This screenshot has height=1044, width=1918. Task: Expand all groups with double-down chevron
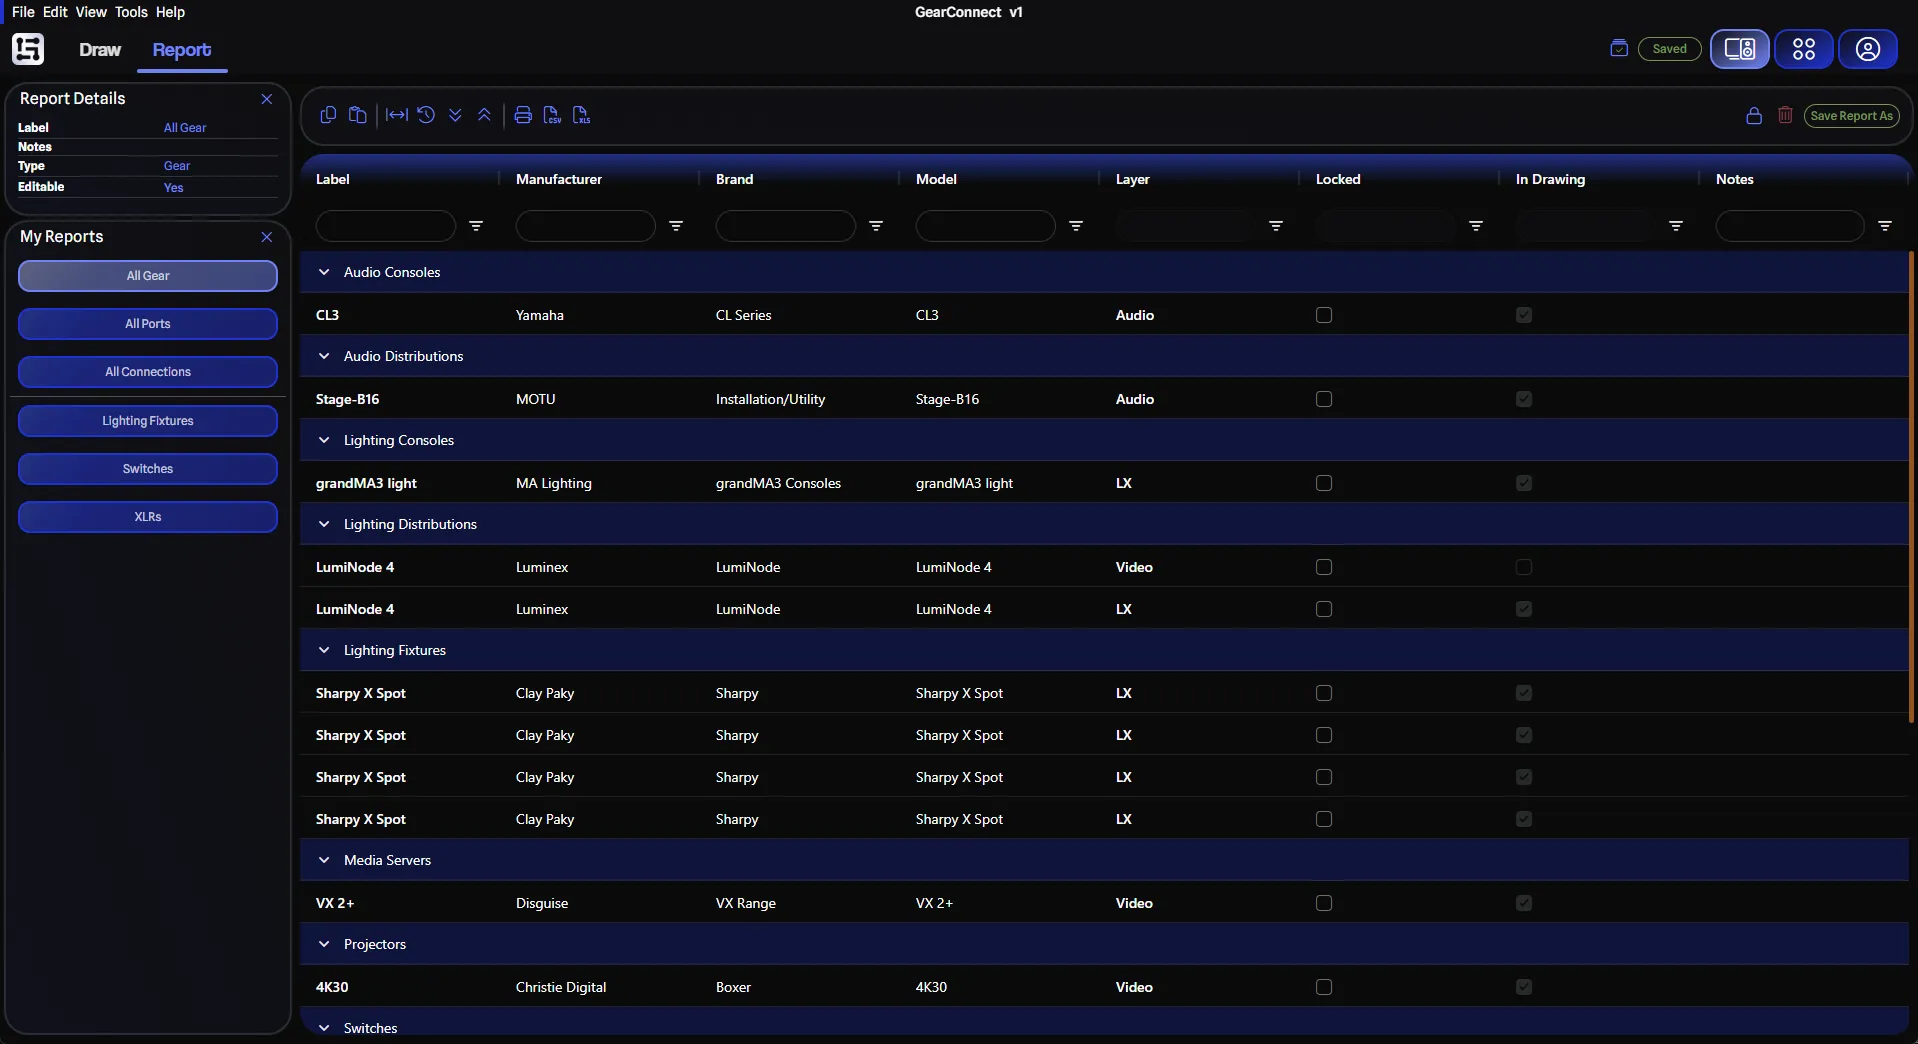click(x=455, y=115)
